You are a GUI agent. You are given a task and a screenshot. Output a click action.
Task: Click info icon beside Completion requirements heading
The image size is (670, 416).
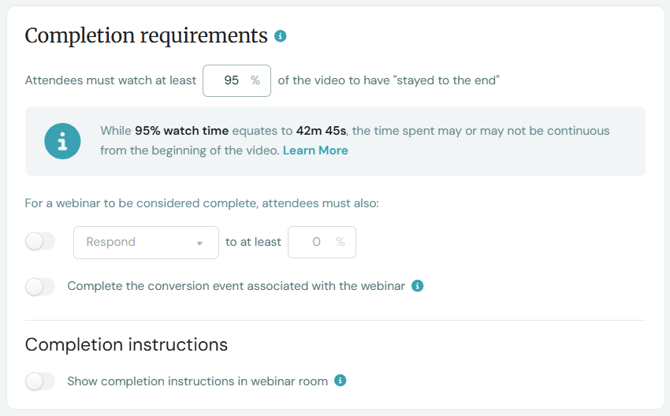click(280, 36)
